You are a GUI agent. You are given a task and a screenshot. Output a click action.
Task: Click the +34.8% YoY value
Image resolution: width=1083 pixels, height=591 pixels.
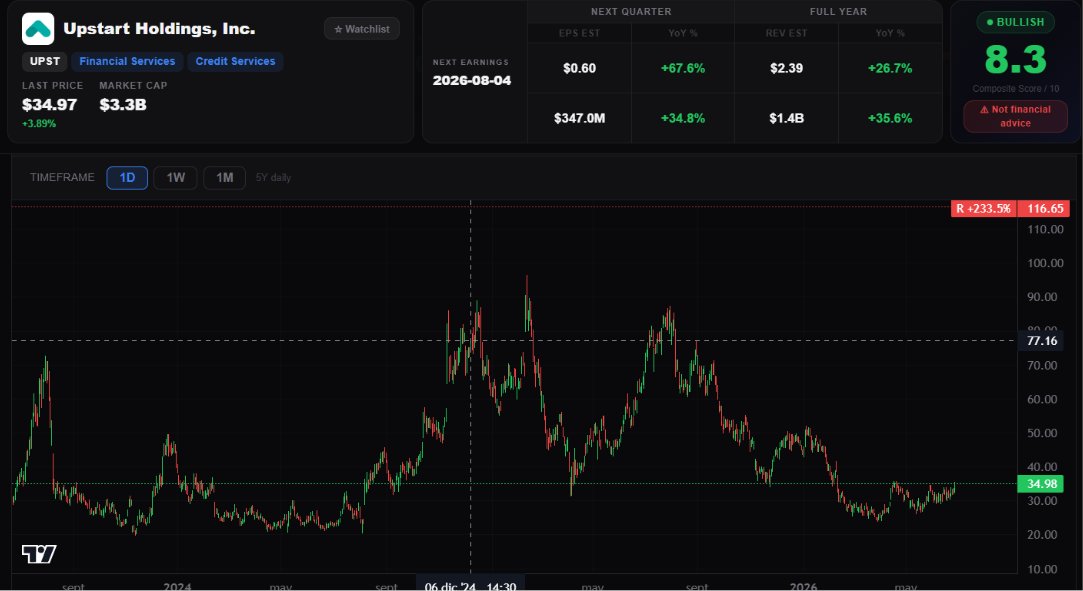[x=682, y=118]
